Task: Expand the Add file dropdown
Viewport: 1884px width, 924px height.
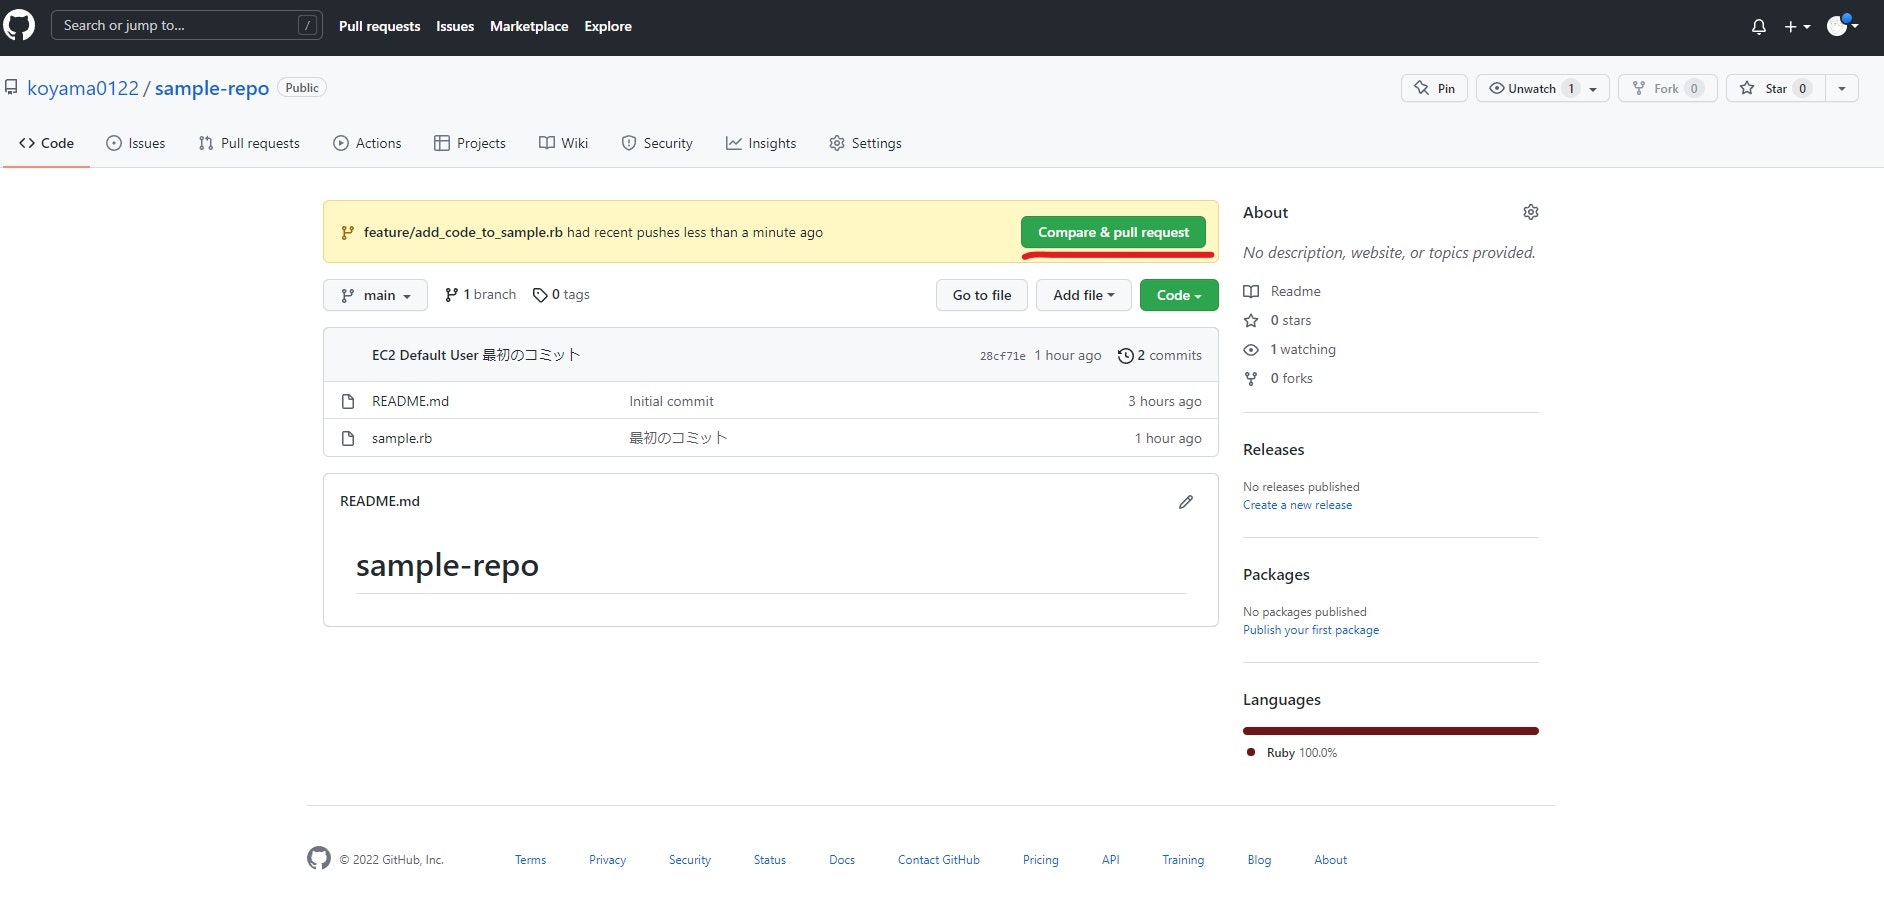Action: (1083, 295)
